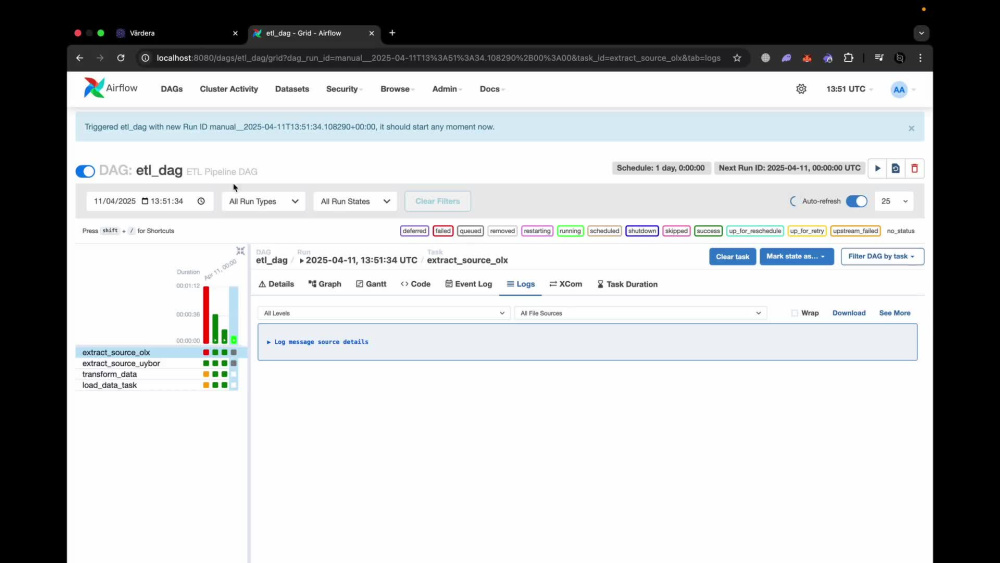Screen dimensions: 1000x563
Task: Click the Airflow logo home link
Action: click(x=111, y=88)
